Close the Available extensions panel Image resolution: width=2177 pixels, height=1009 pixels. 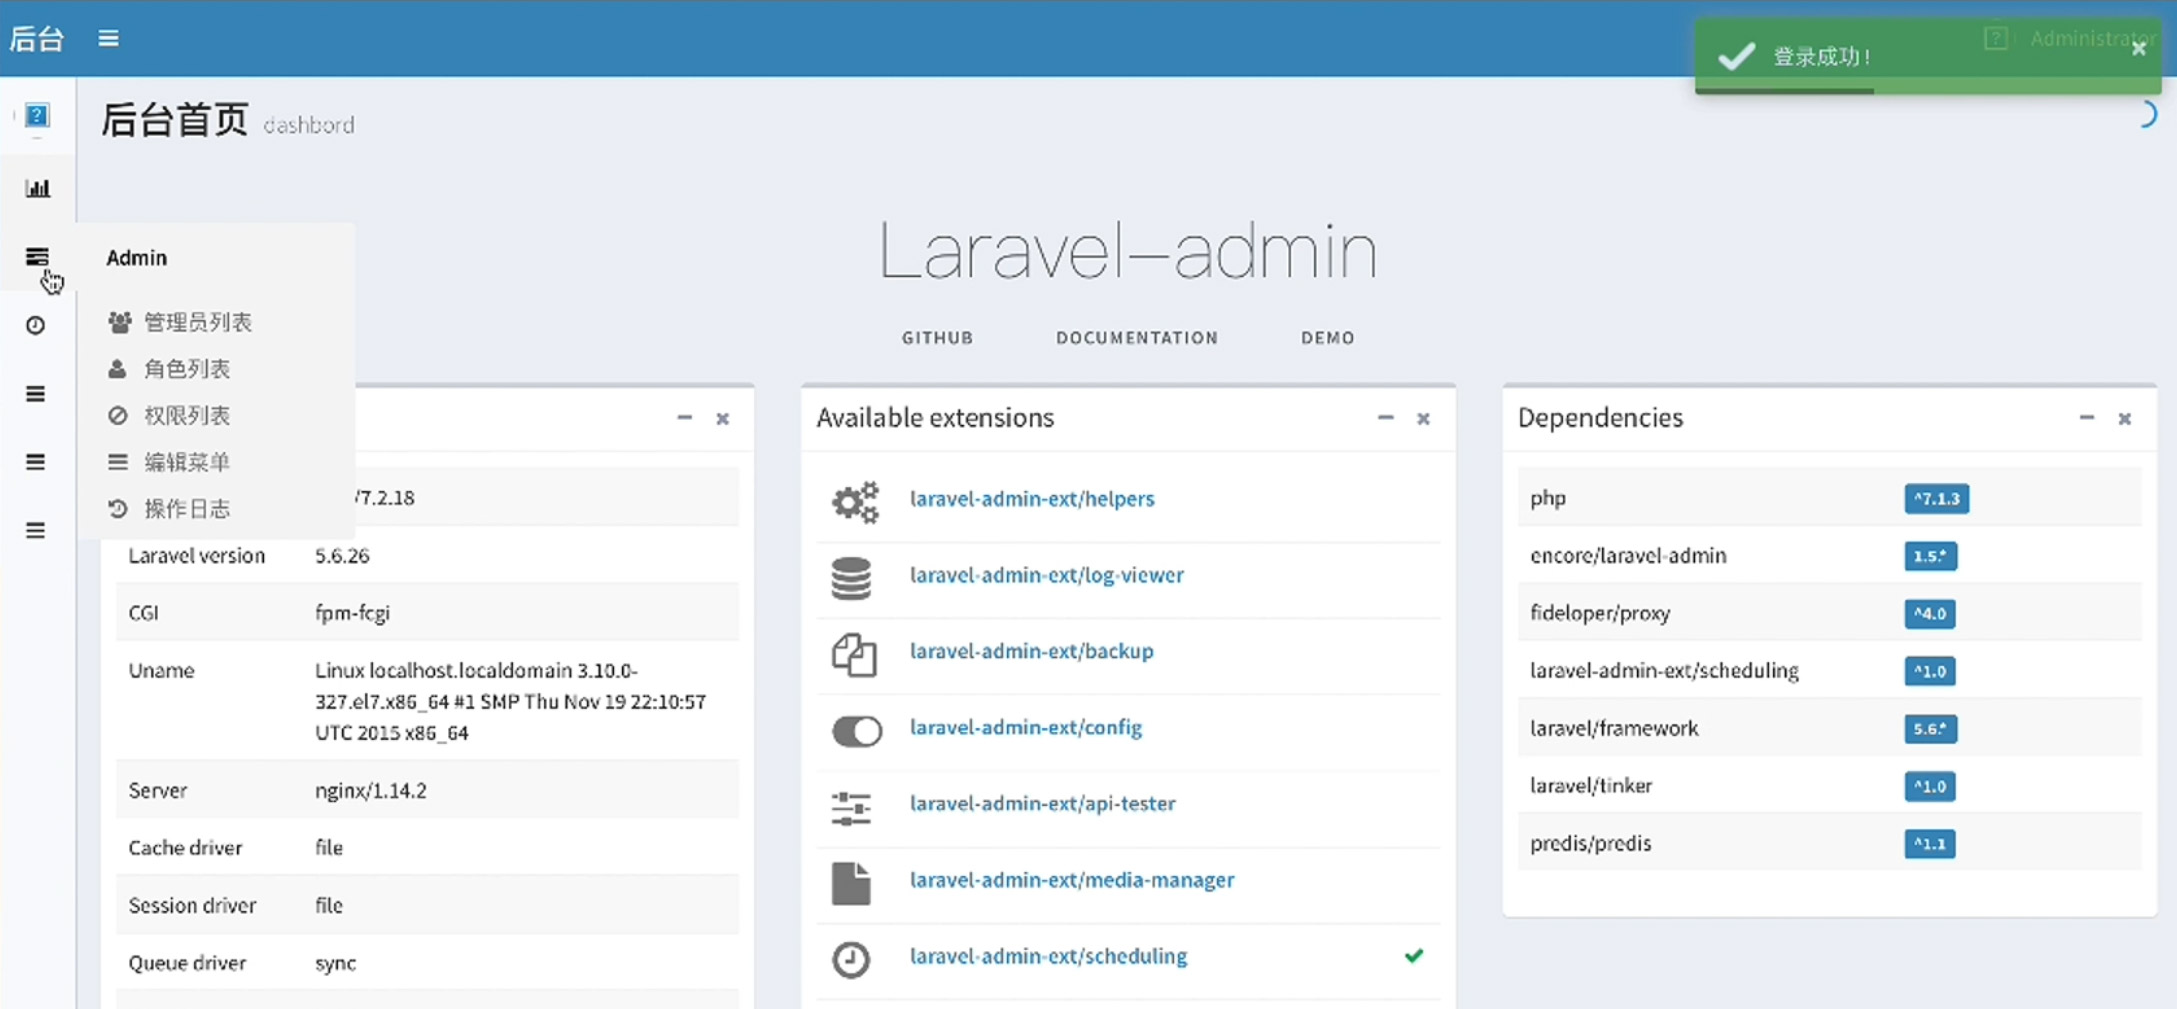tap(1423, 419)
